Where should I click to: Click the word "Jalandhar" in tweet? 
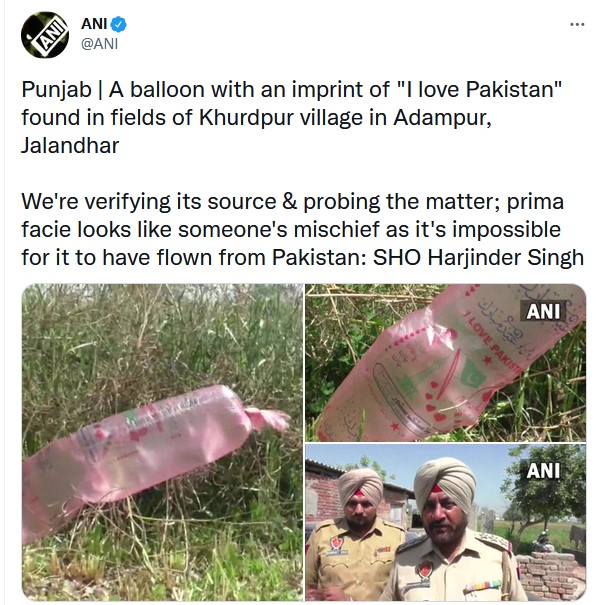pos(70,145)
